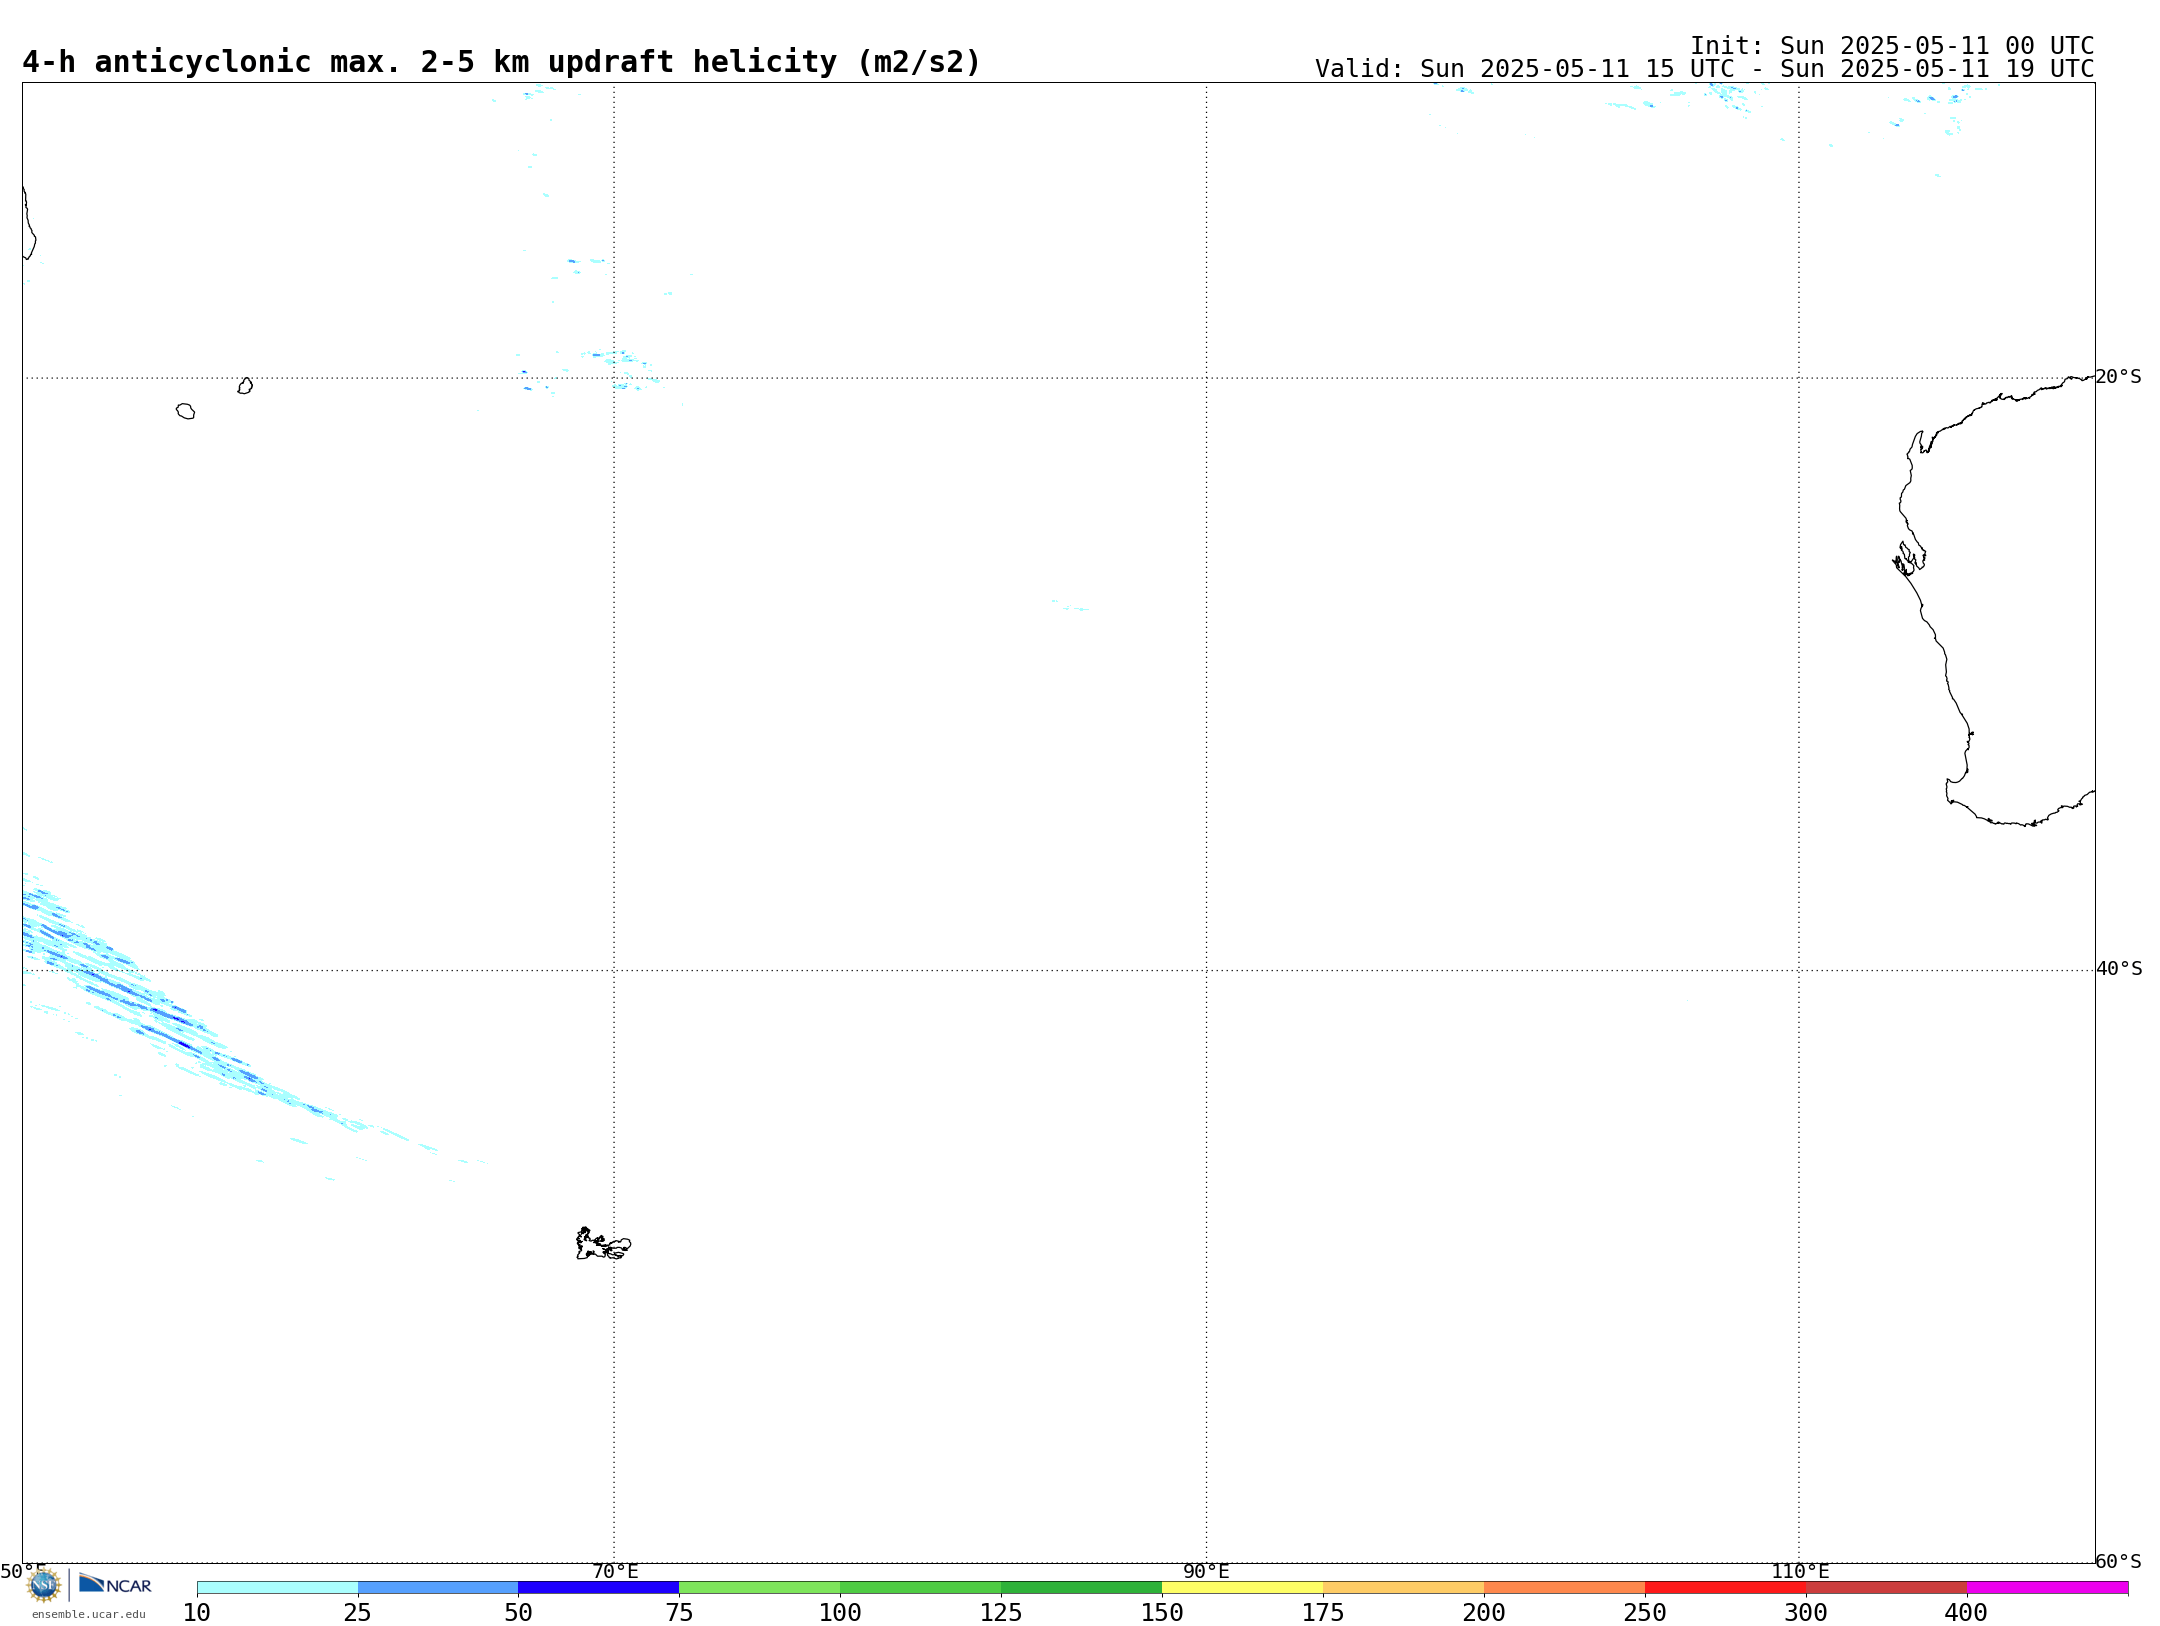
Task: Click the 60°S latitude label
Action: (x=2118, y=1561)
